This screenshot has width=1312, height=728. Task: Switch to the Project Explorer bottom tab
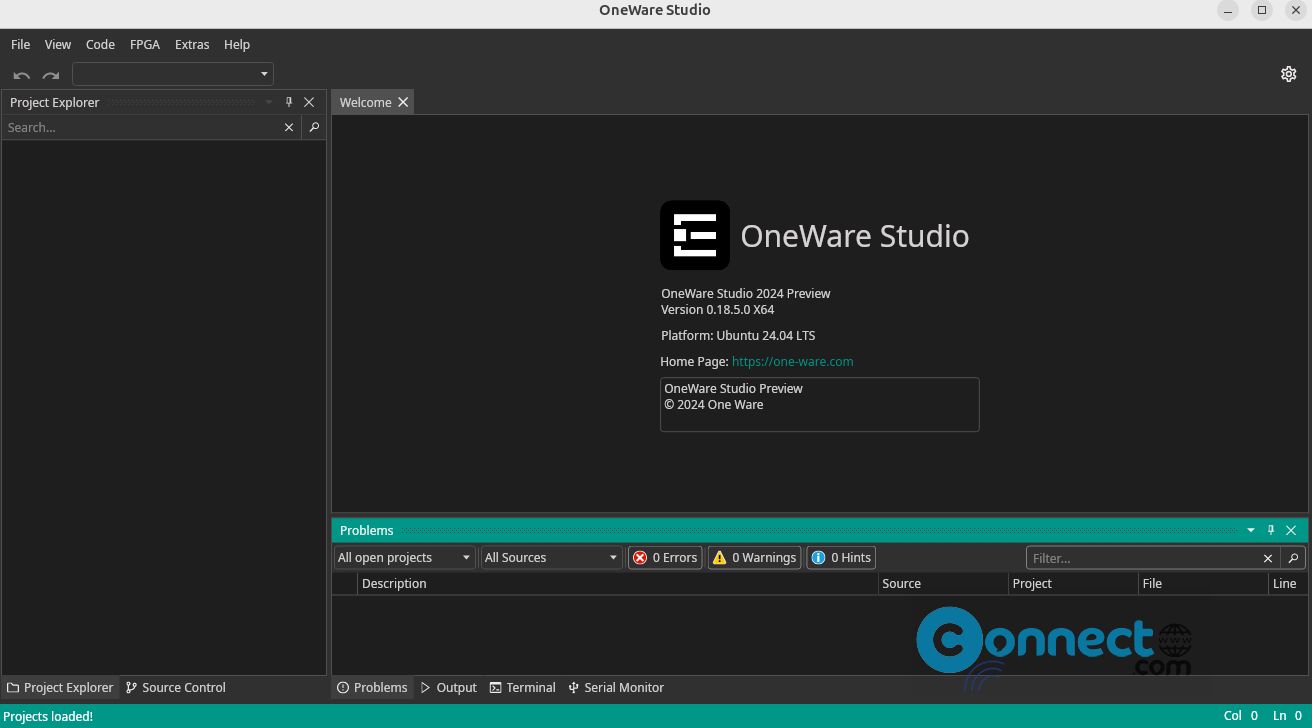pos(60,687)
